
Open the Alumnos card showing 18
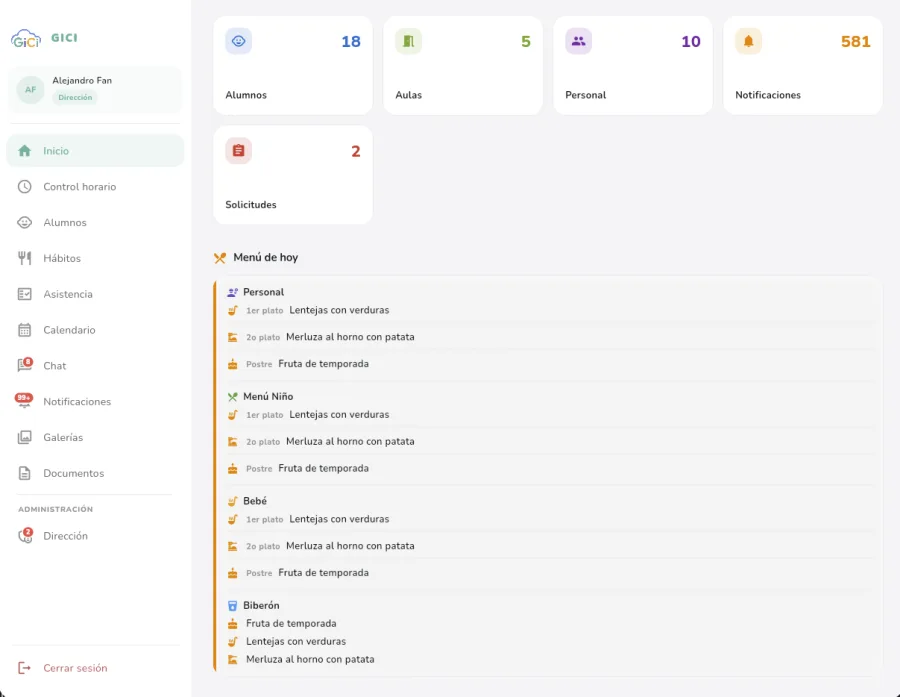pyautogui.click(x=293, y=65)
